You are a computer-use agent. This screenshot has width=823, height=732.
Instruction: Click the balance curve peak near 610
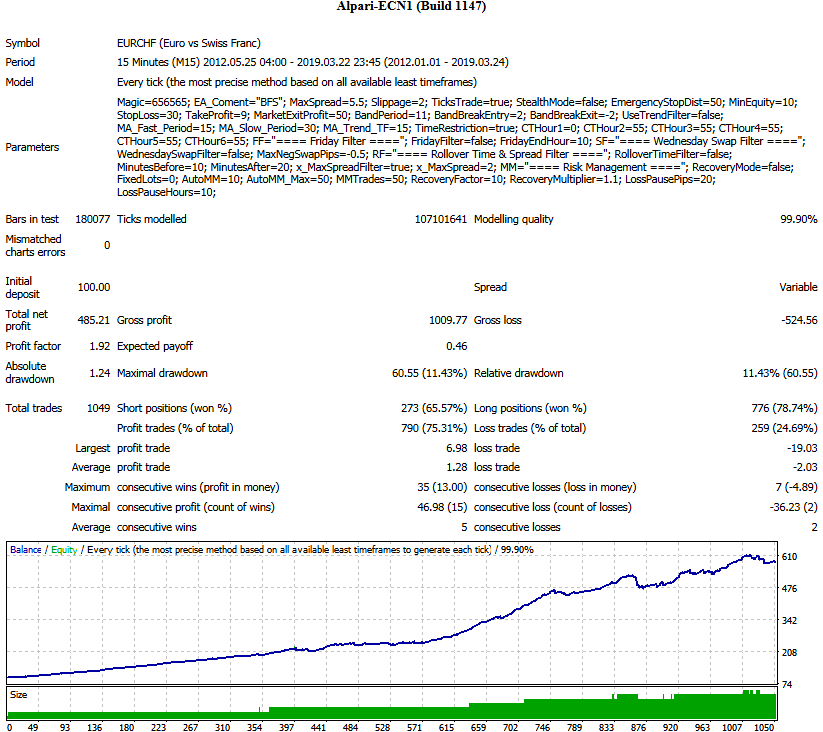pyautogui.click(x=748, y=556)
